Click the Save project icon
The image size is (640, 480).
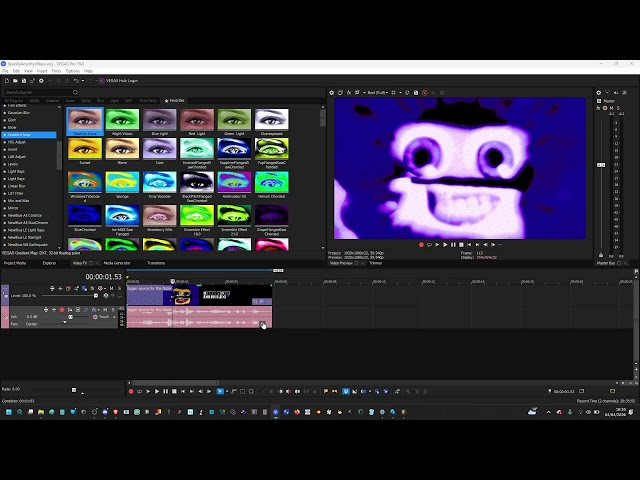coord(24,81)
